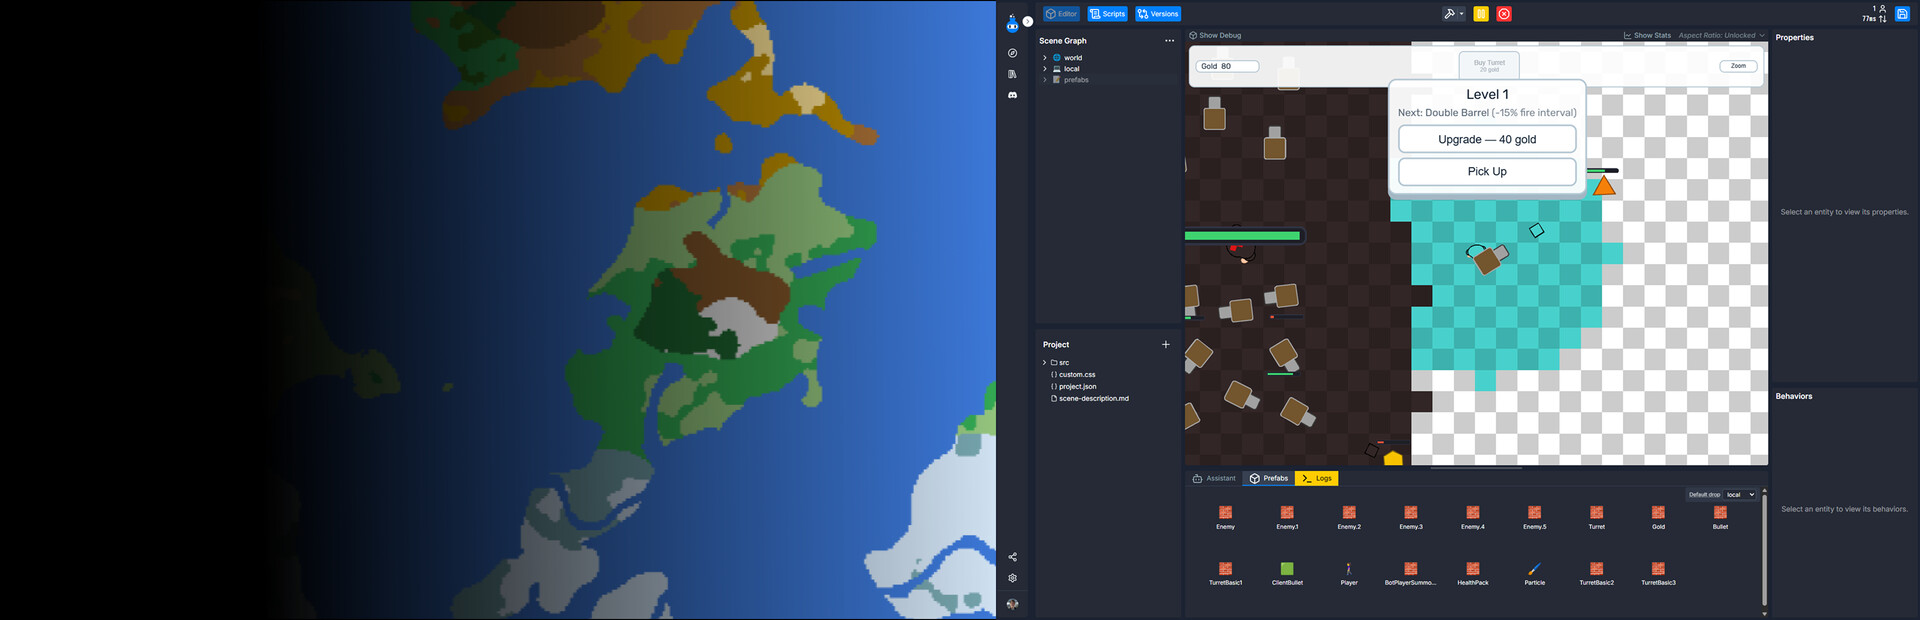The width and height of the screenshot is (1920, 620).
Task: Open the compass explore icon in sidebar
Action: pos(1012,53)
